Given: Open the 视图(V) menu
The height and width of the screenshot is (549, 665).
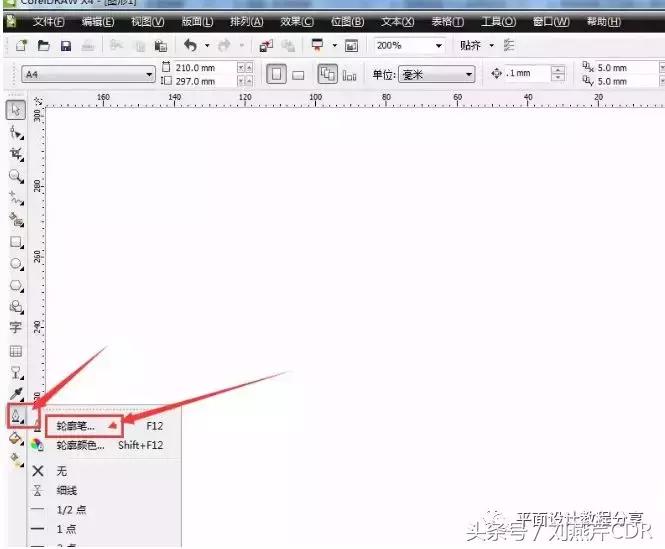Looking at the screenshot, I should 148,22.
